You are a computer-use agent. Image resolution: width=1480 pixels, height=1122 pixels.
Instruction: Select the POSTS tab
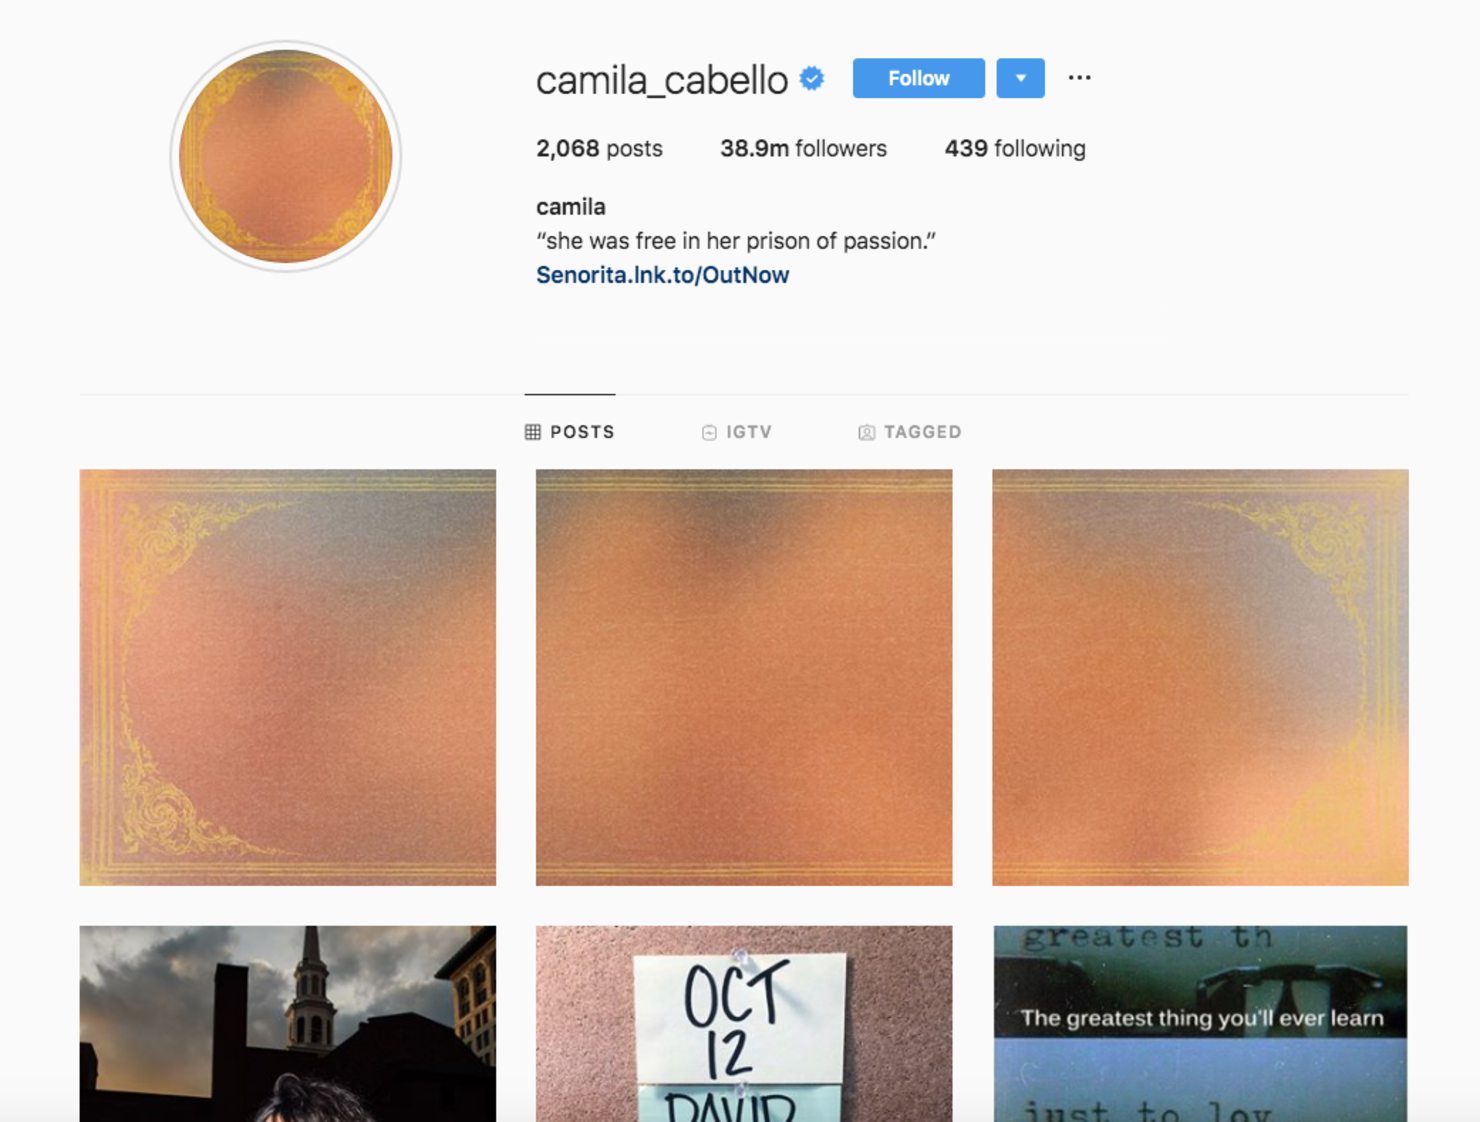(x=570, y=432)
